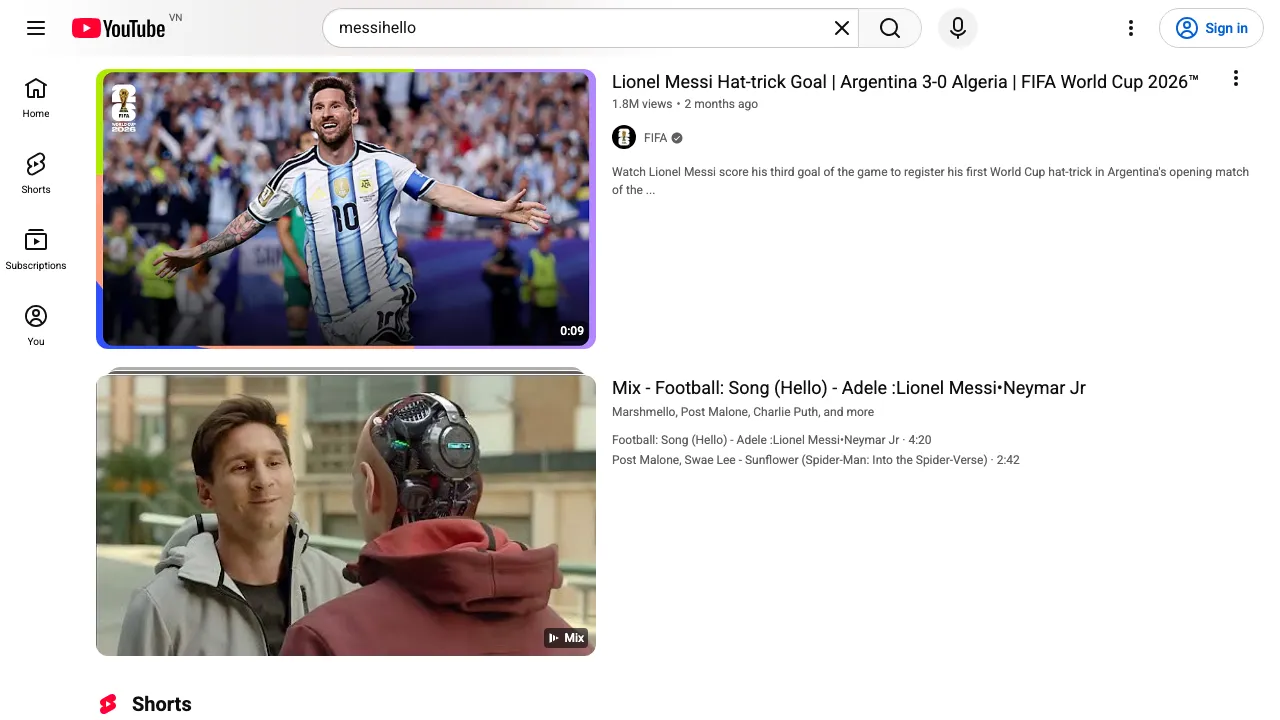The height and width of the screenshot is (720, 1280).
Task: Click the Hat-trick video description snippet
Action: point(930,181)
